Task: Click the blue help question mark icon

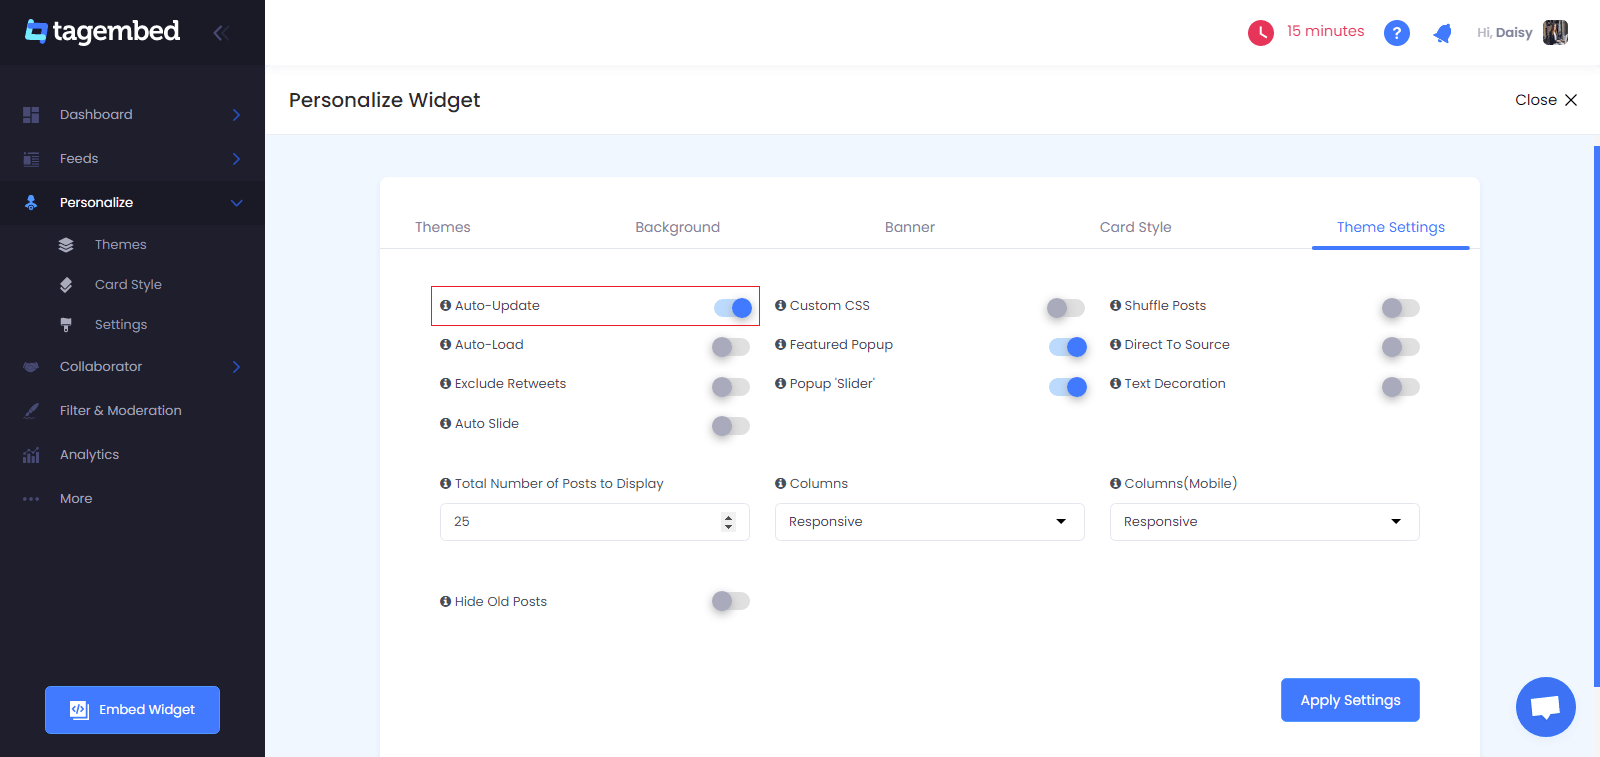Action: [1397, 33]
